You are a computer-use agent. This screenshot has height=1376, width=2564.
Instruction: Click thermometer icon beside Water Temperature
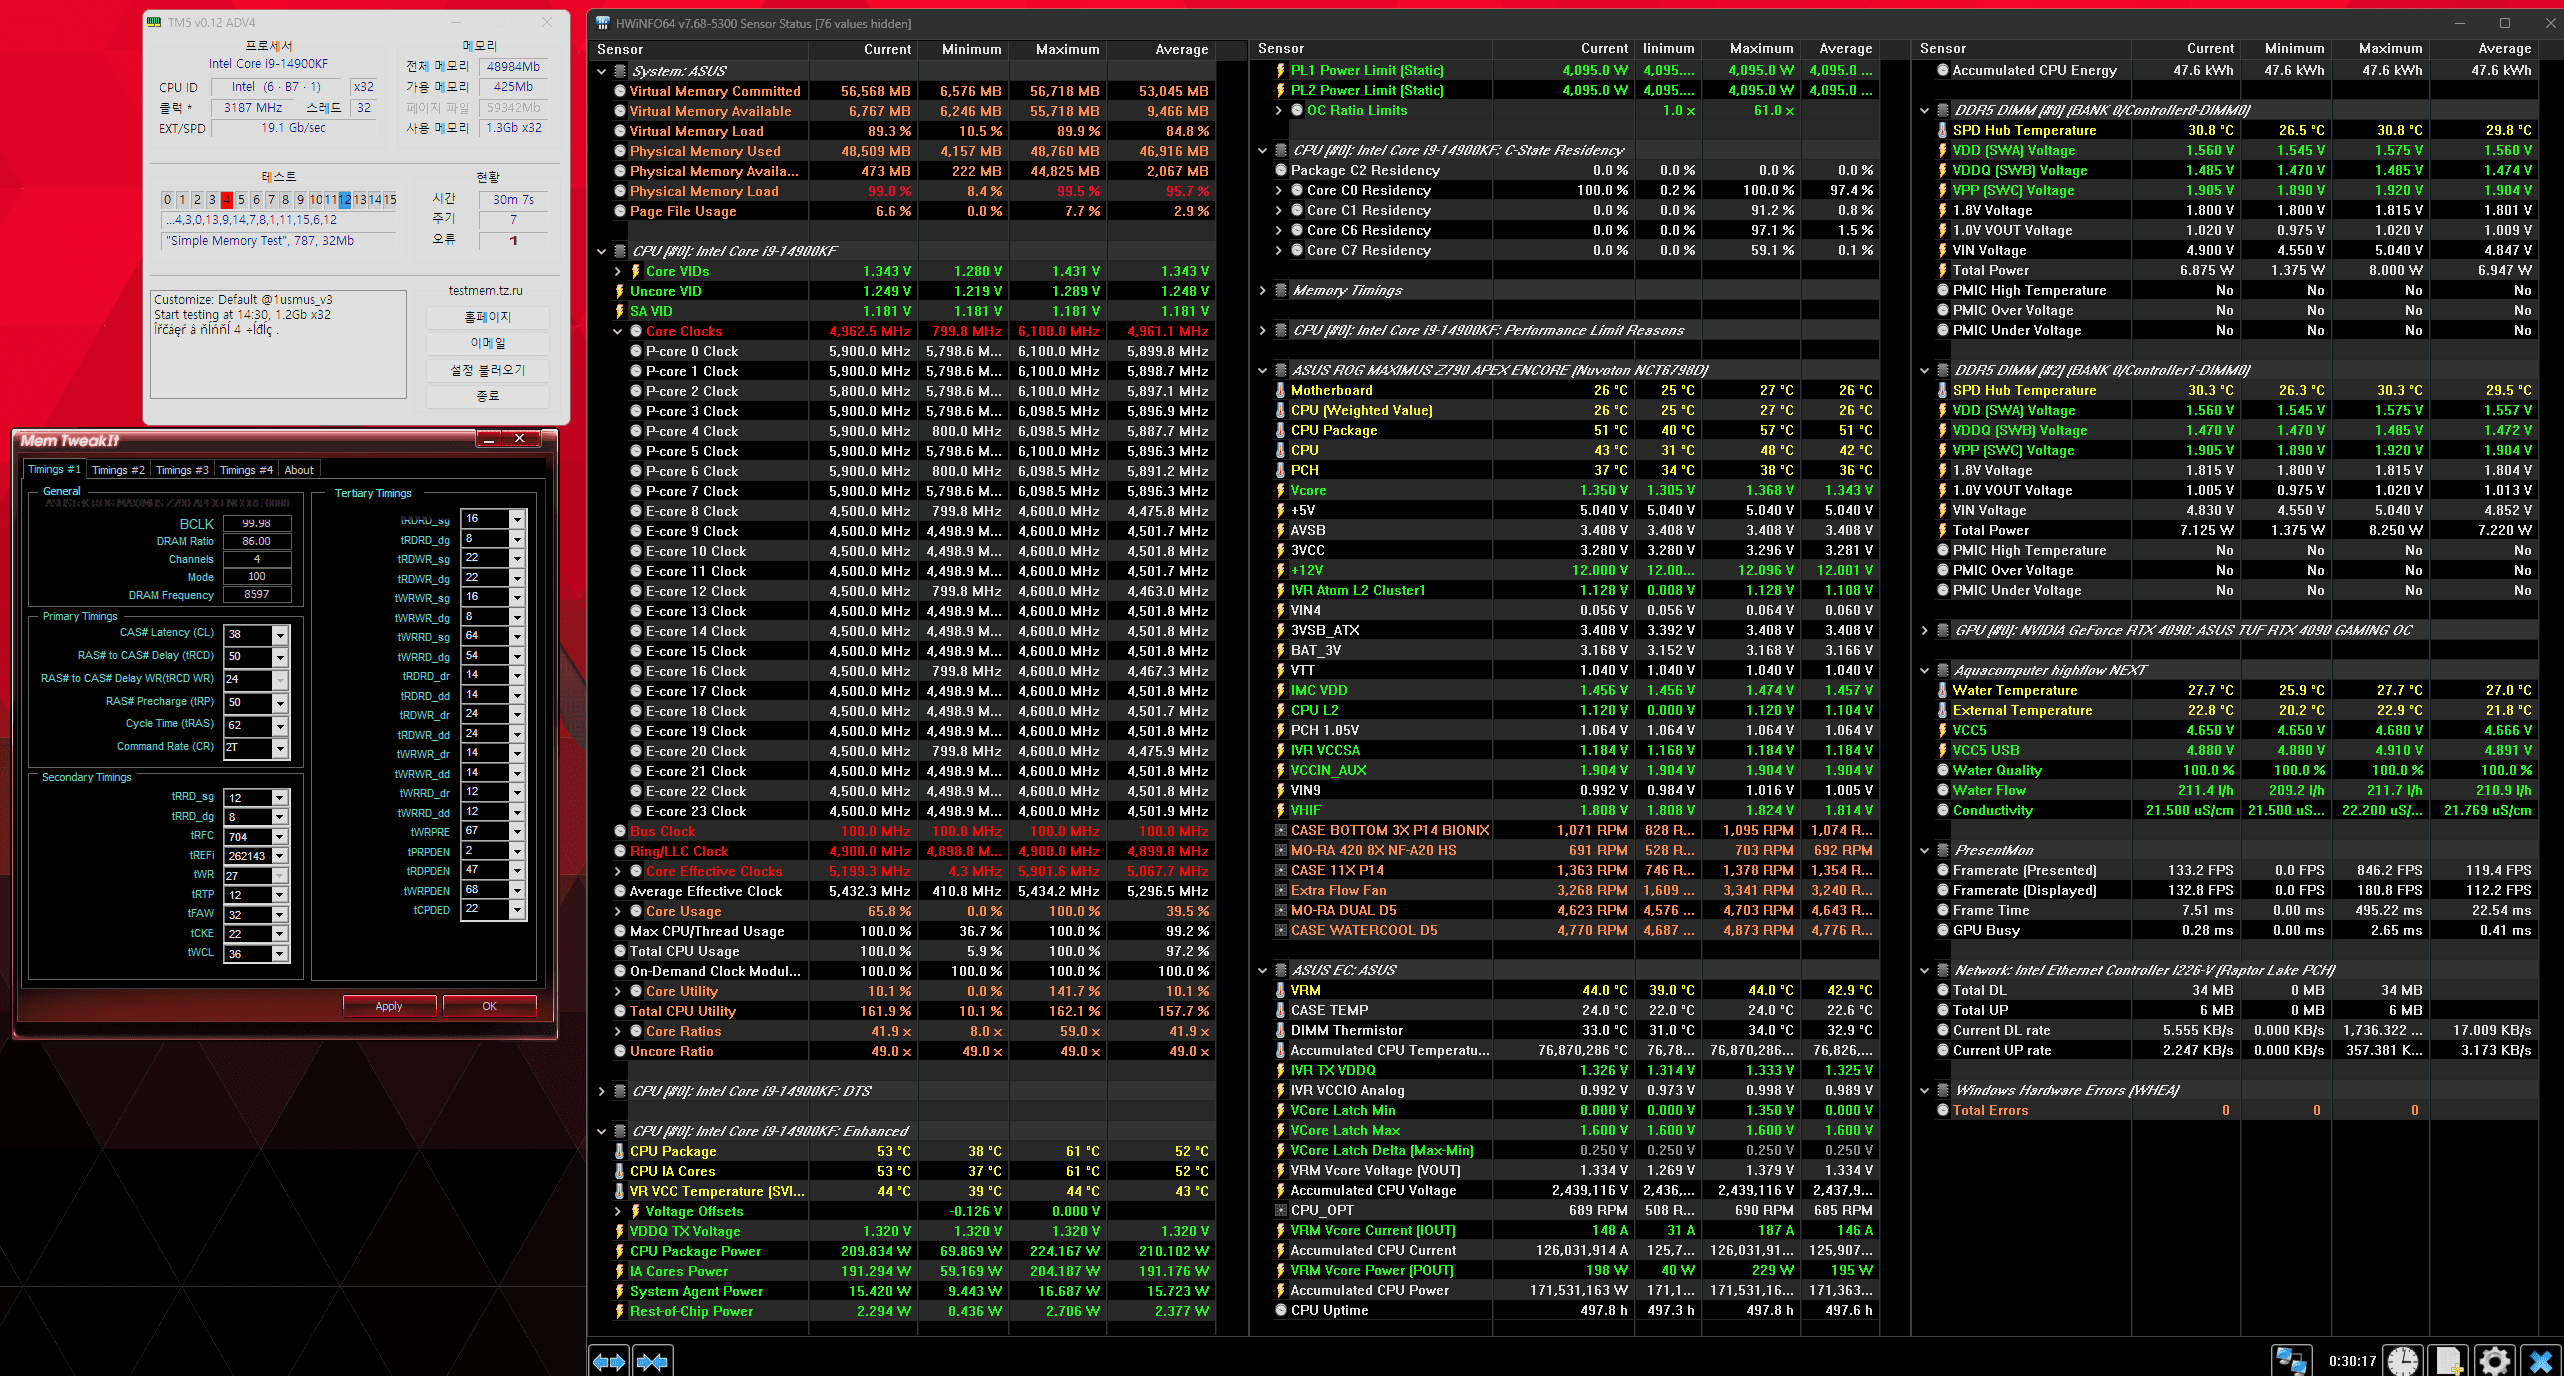coord(1943,690)
